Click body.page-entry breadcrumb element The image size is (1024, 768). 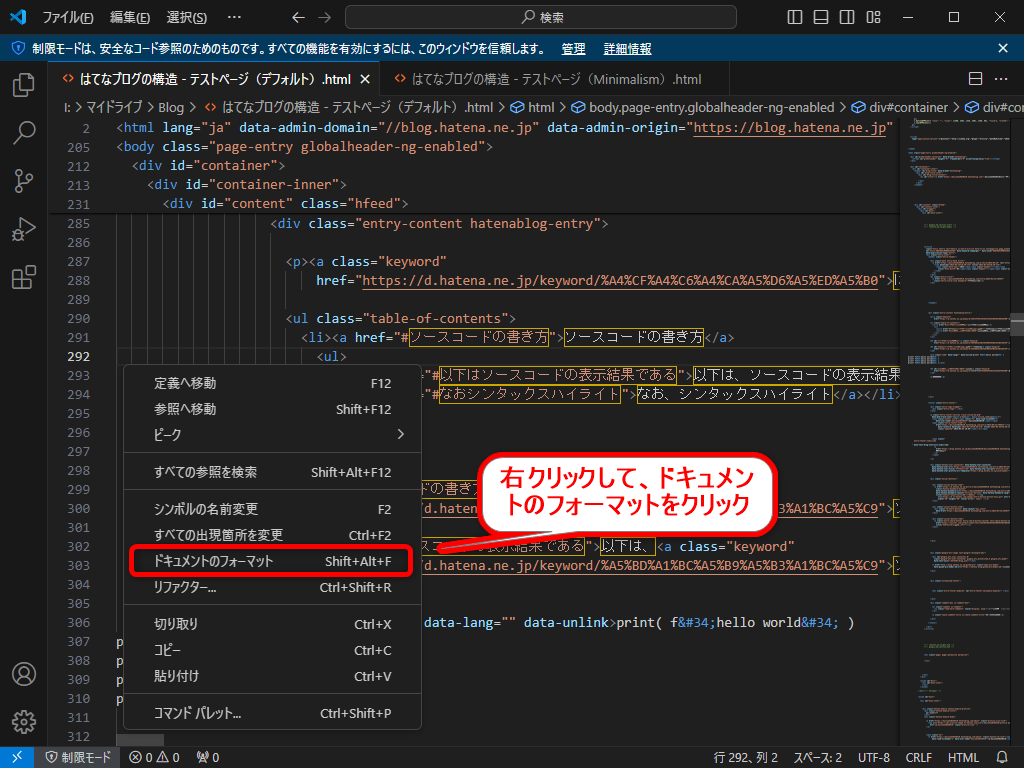pyautogui.click(x=703, y=107)
